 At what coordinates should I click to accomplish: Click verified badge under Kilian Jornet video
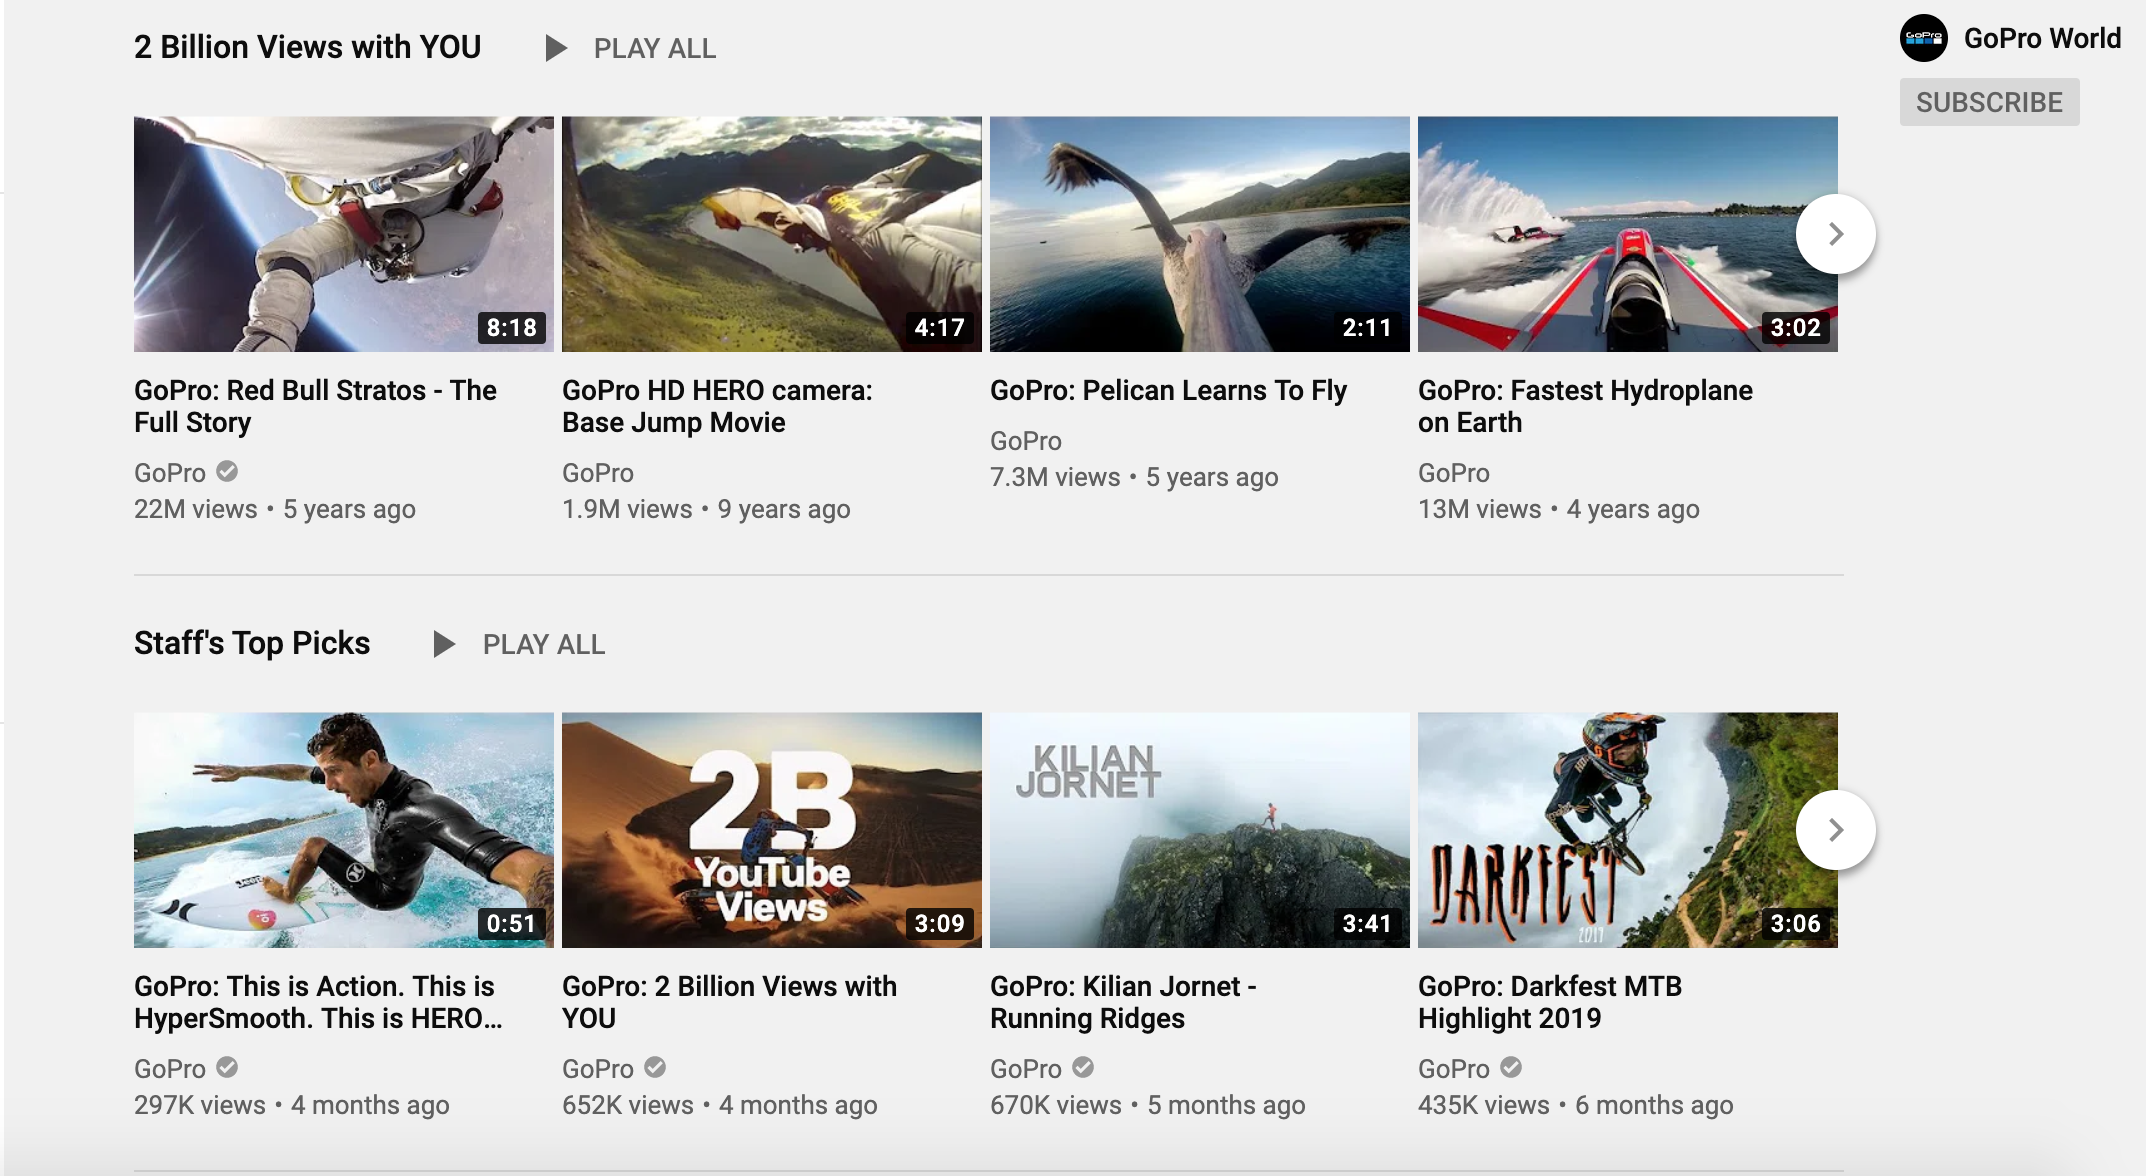[x=1083, y=1067]
